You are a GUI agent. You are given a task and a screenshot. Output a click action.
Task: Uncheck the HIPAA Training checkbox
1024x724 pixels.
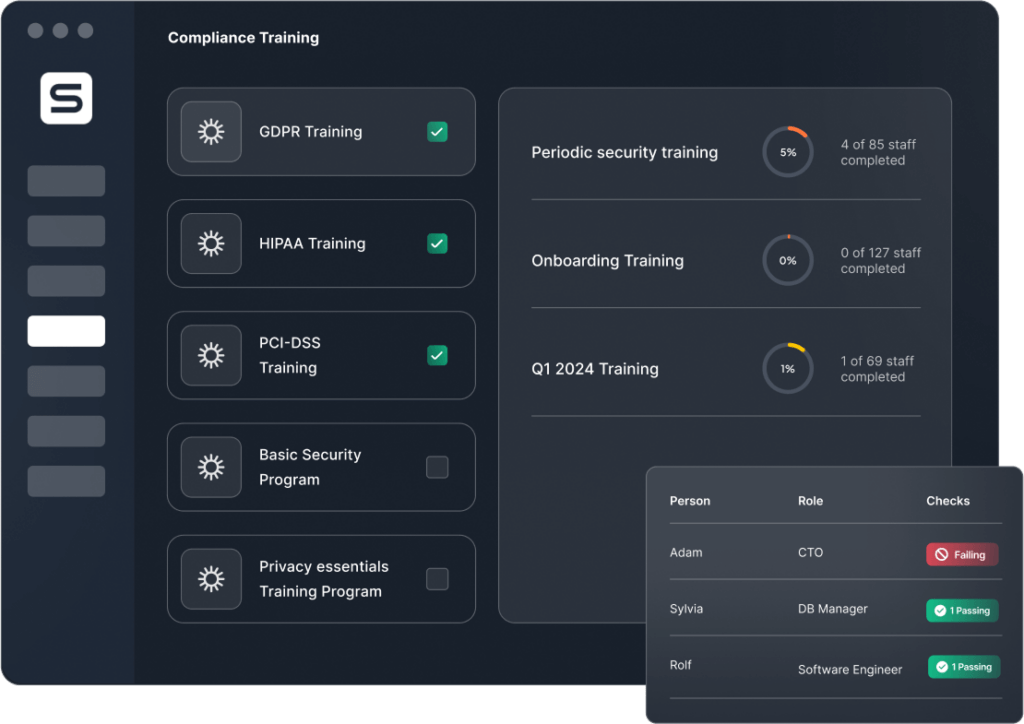pos(437,244)
